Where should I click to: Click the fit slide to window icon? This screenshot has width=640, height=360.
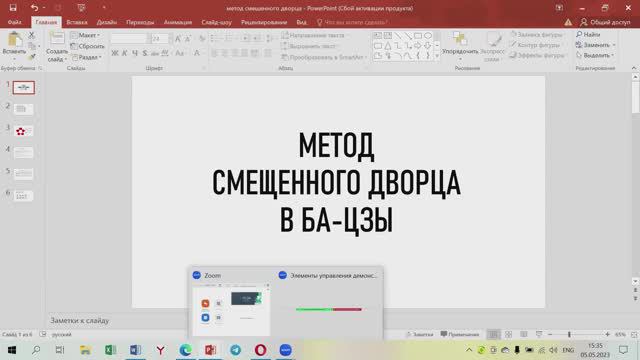tap(634, 334)
